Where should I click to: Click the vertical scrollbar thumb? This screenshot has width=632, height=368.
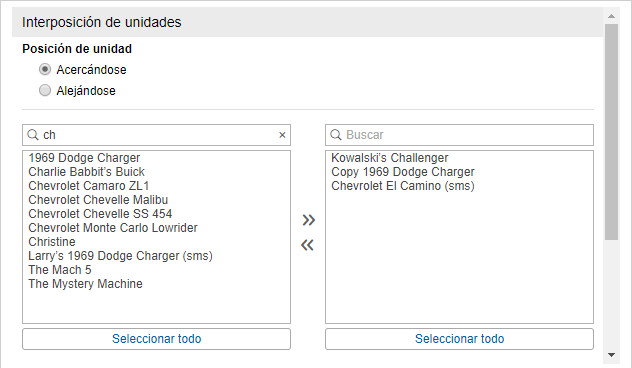coord(611,132)
